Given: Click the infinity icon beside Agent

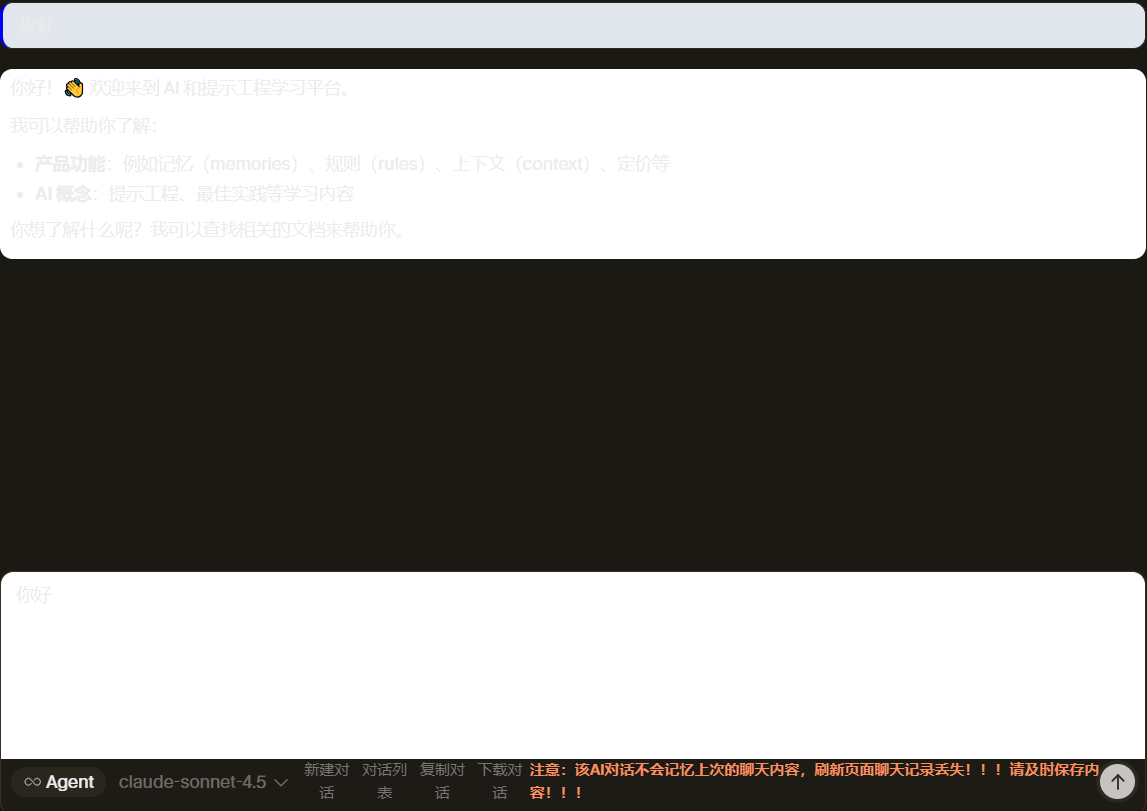Looking at the screenshot, I should pyautogui.click(x=32, y=782).
